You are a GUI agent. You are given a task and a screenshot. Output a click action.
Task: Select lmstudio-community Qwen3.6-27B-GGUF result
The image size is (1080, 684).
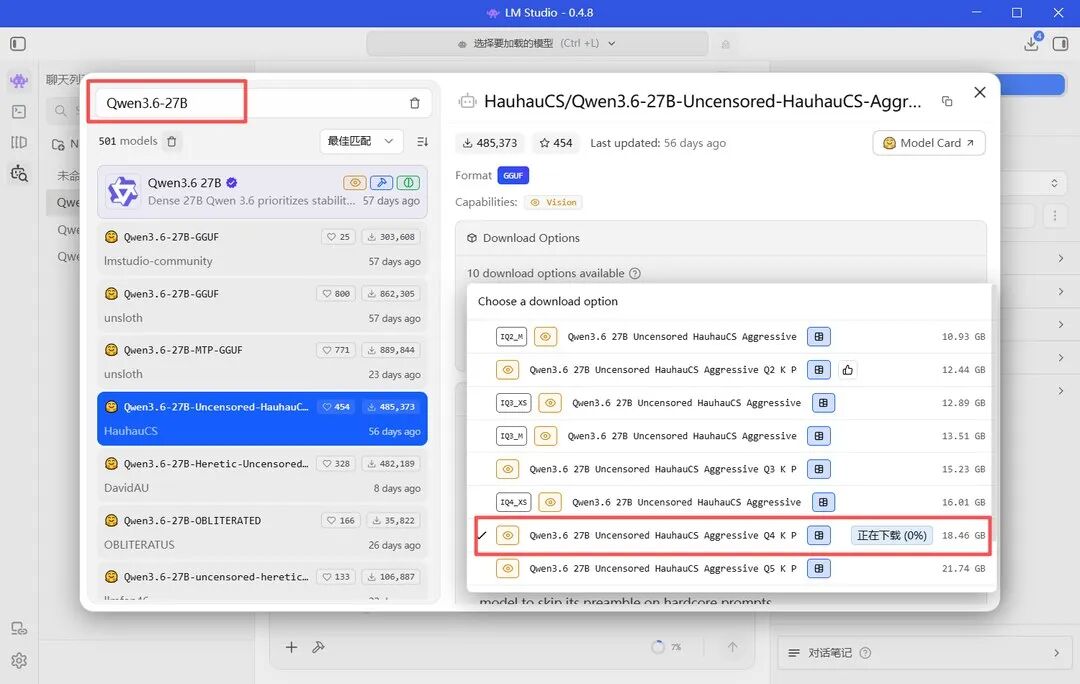(262, 249)
